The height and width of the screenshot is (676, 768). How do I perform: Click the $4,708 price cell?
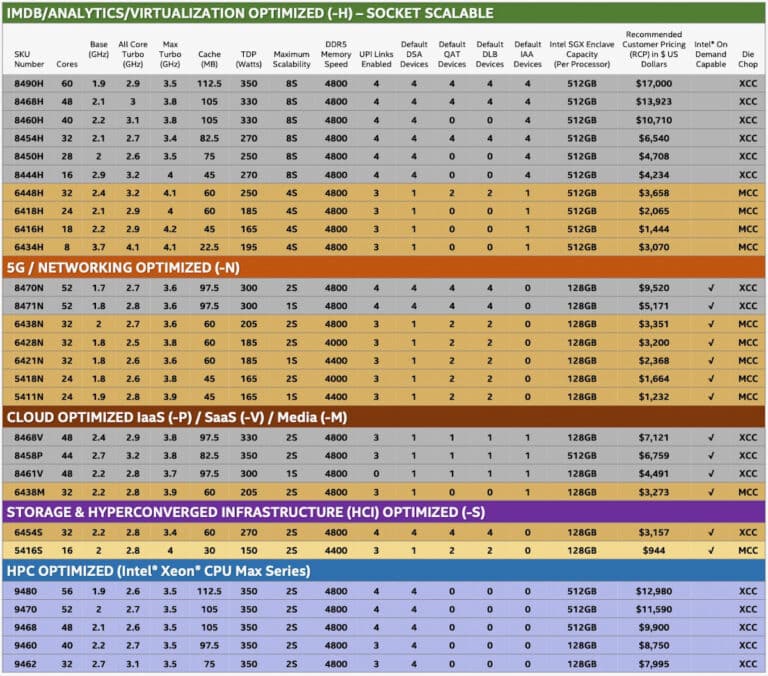tap(653, 156)
